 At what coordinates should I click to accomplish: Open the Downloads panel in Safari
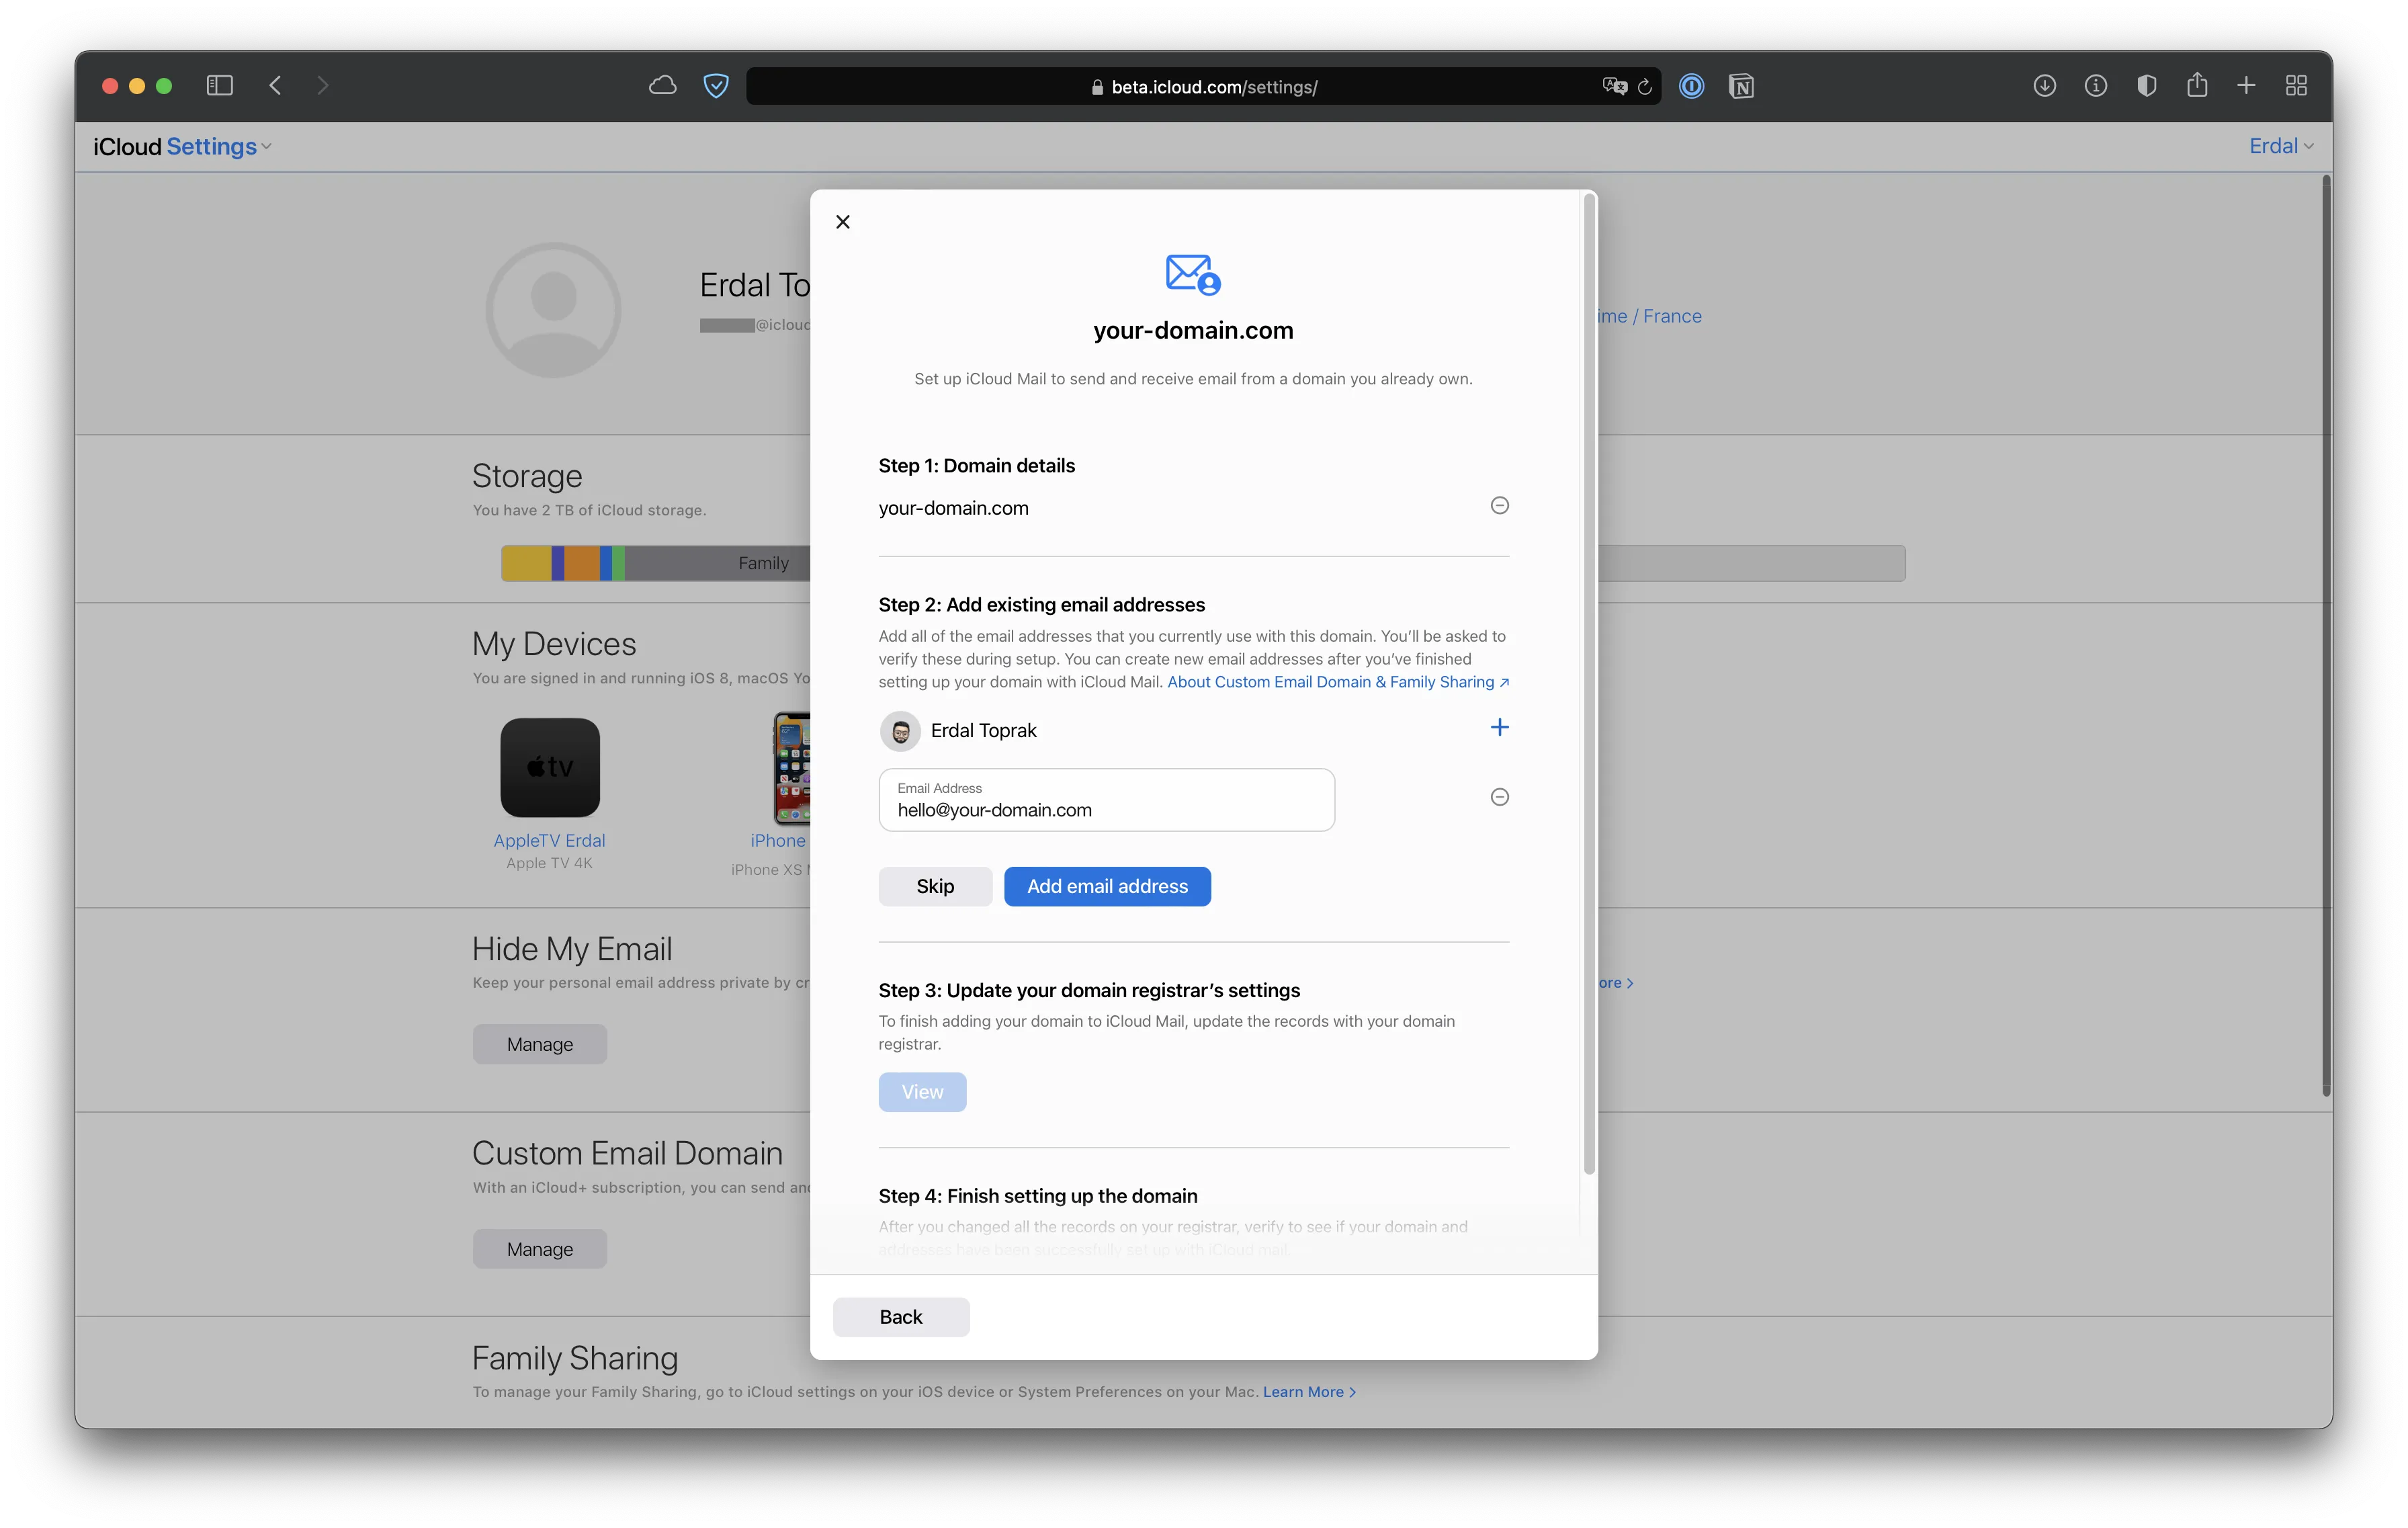click(x=2044, y=86)
